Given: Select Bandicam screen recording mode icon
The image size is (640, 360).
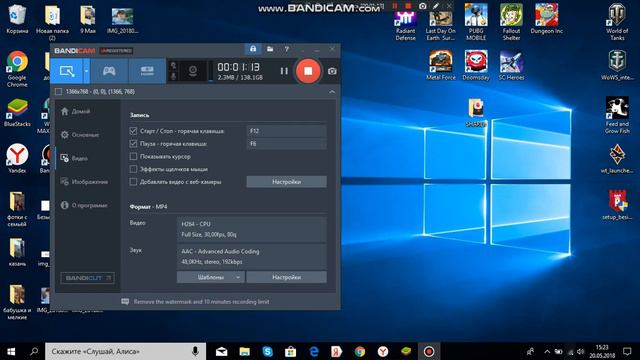Looking at the screenshot, I should pyautogui.click(x=67, y=71).
